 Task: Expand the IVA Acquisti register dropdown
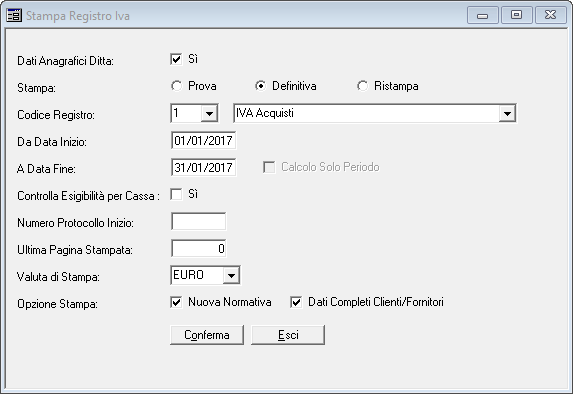[507, 113]
